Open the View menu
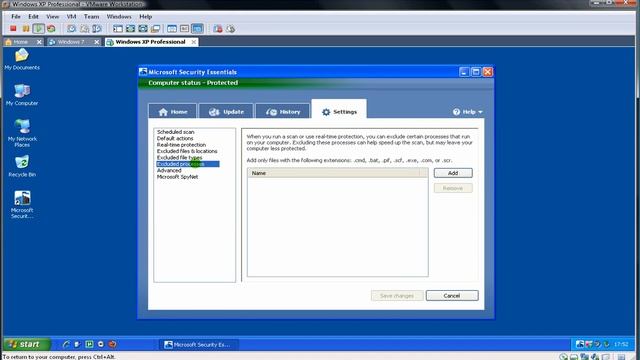The width and height of the screenshot is (640, 360). pyautogui.click(x=53, y=17)
